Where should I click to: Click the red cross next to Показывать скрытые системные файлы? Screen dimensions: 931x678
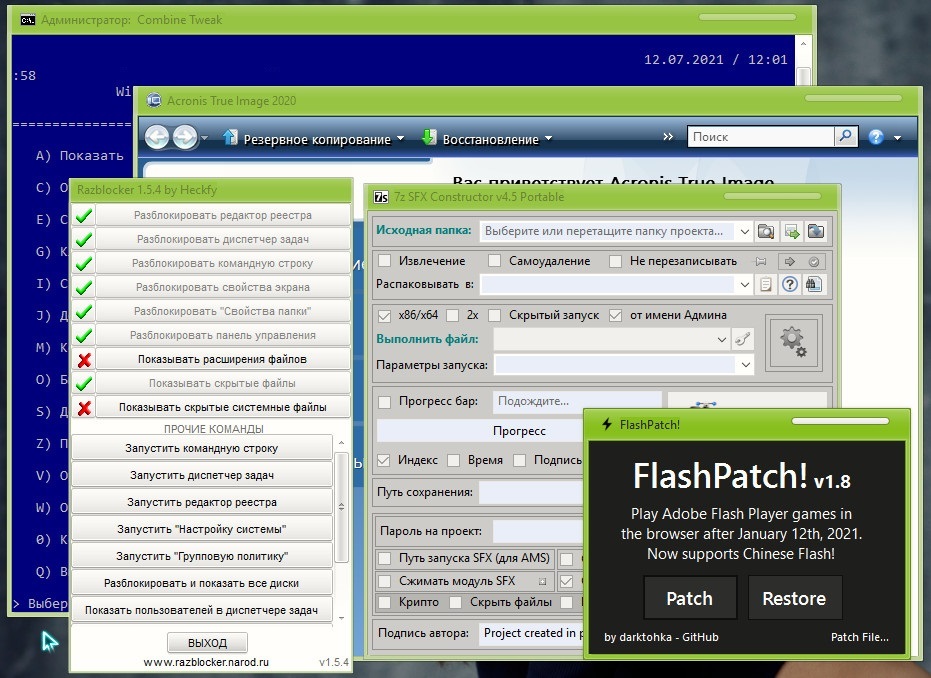point(84,407)
